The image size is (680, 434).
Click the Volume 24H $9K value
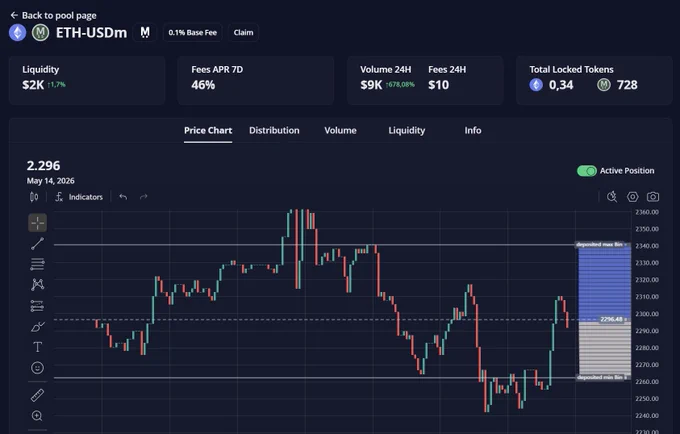pyautogui.click(x=371, y=85)
